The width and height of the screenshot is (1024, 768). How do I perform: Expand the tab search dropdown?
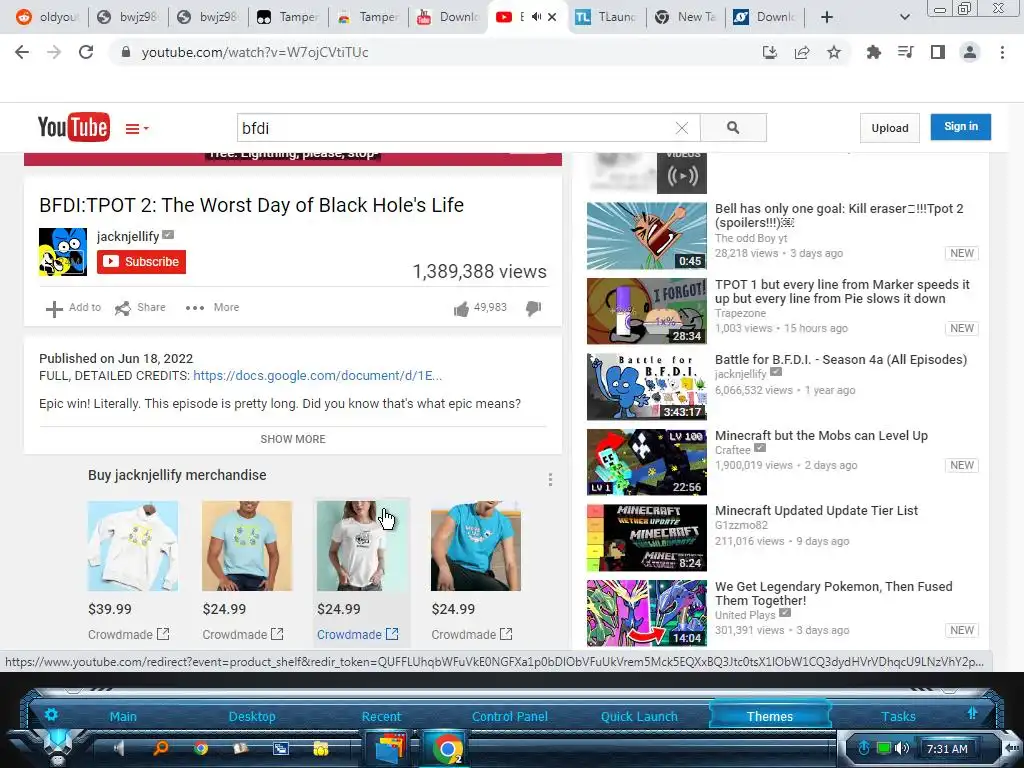[904, 17]
